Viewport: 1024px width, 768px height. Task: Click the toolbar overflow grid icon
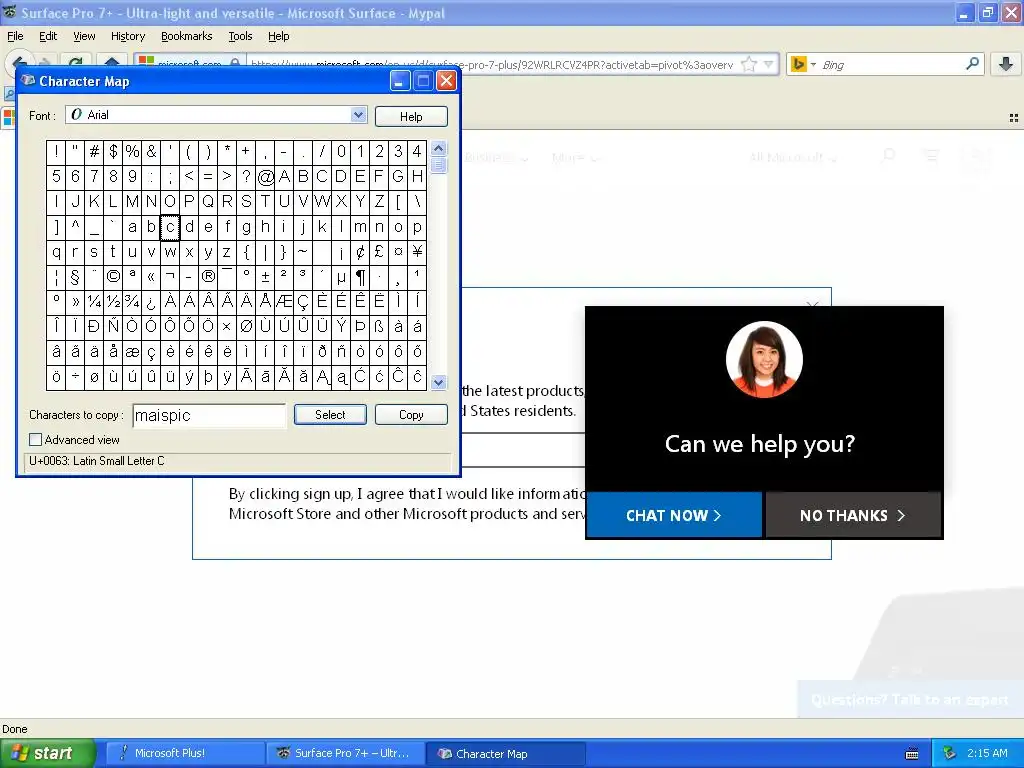[x=1014, y=118]
